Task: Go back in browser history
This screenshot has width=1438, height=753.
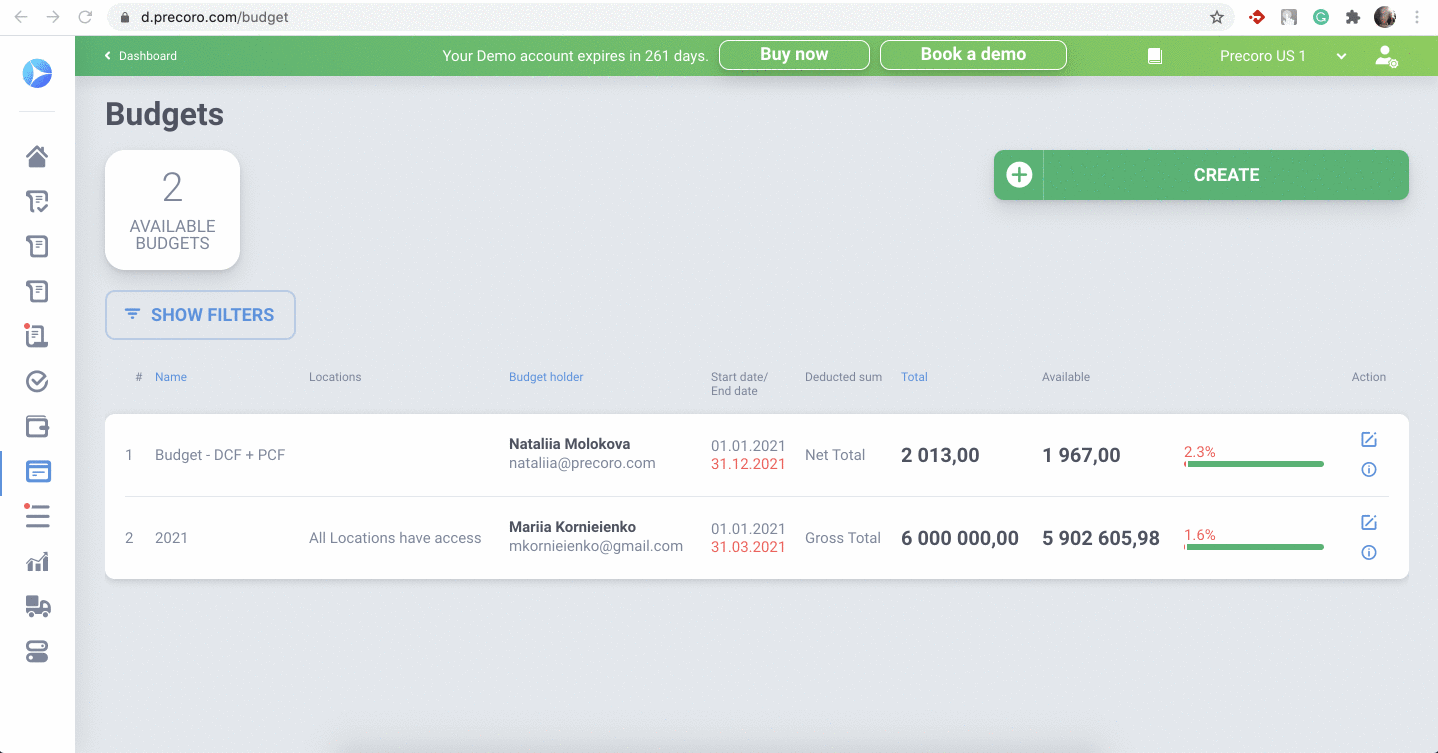Action: point(20,17)
